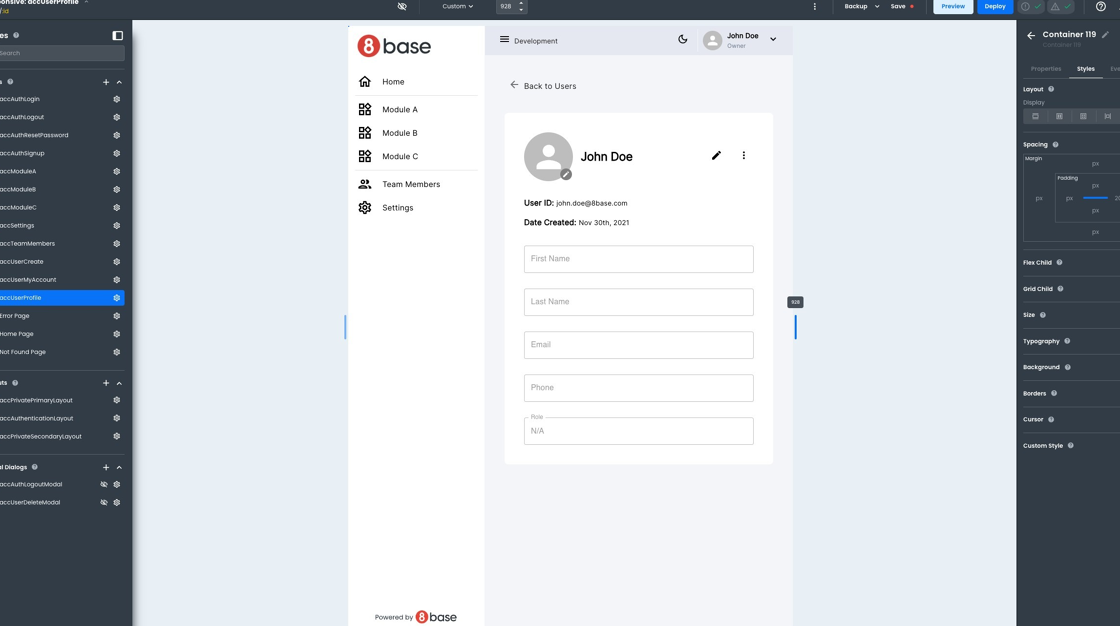Screen dimensions: 1120x626
Task: Open settings gear for accAuthLogin page
Action: (x=117, y=99)
